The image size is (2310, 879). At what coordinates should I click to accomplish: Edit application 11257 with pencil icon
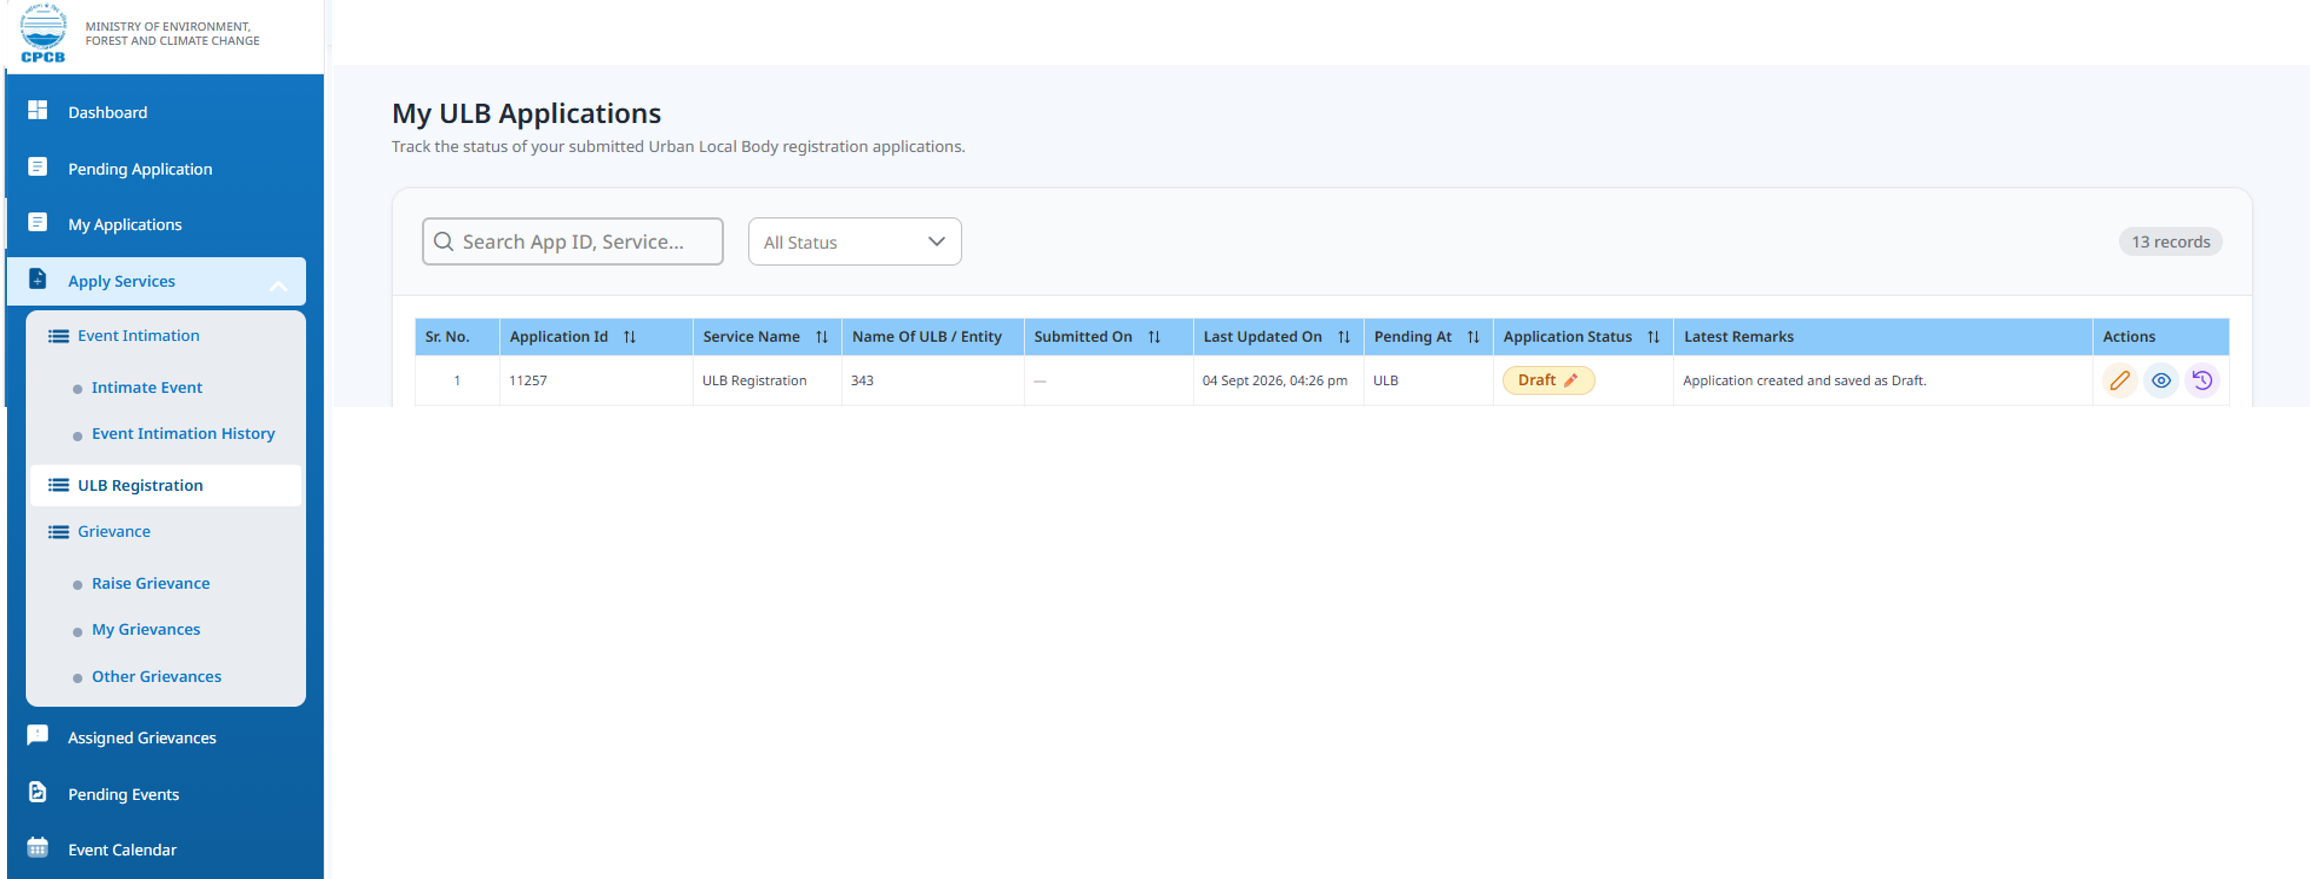(x=2119, y=380)
